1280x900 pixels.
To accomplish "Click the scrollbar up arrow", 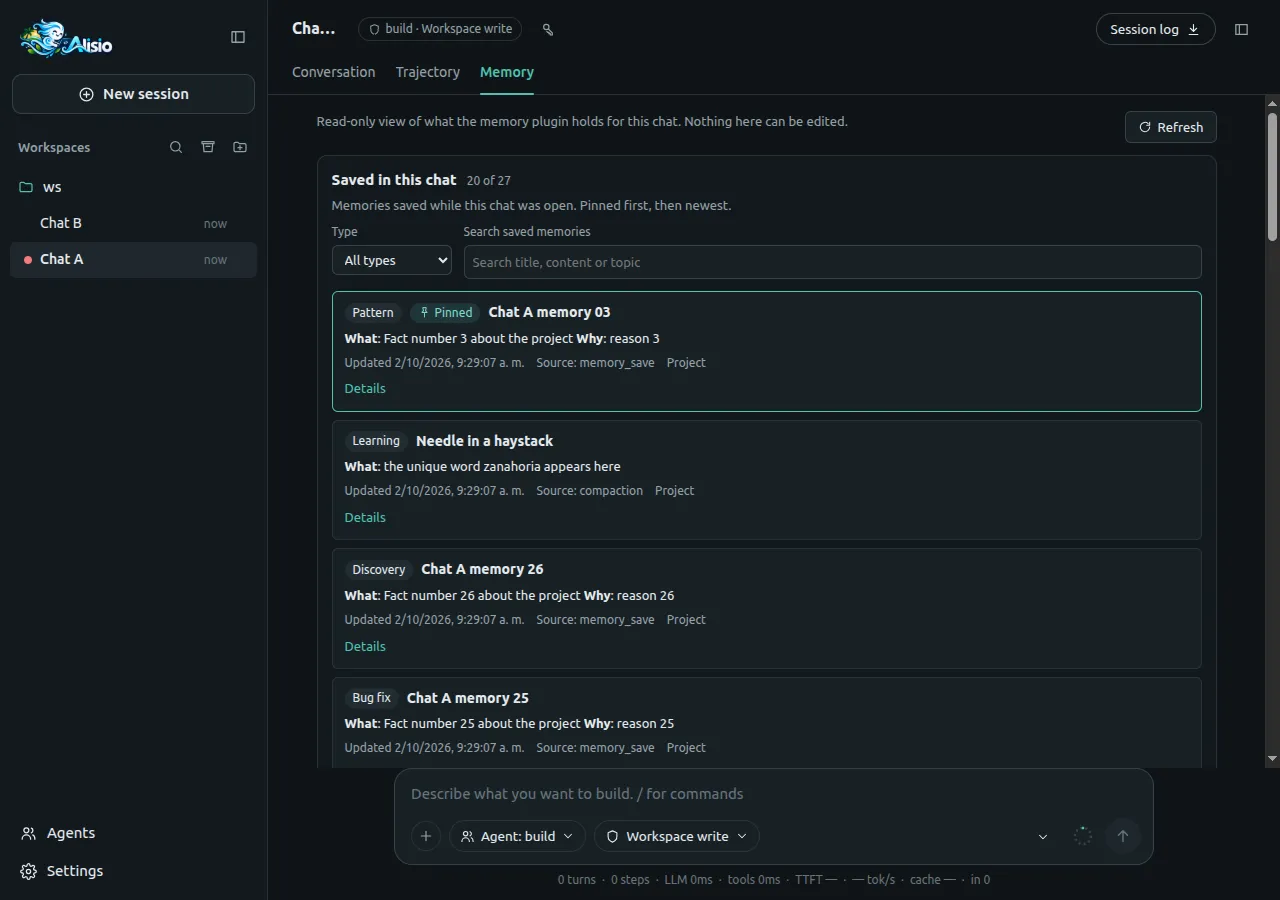I will [x=1272, y=103].
